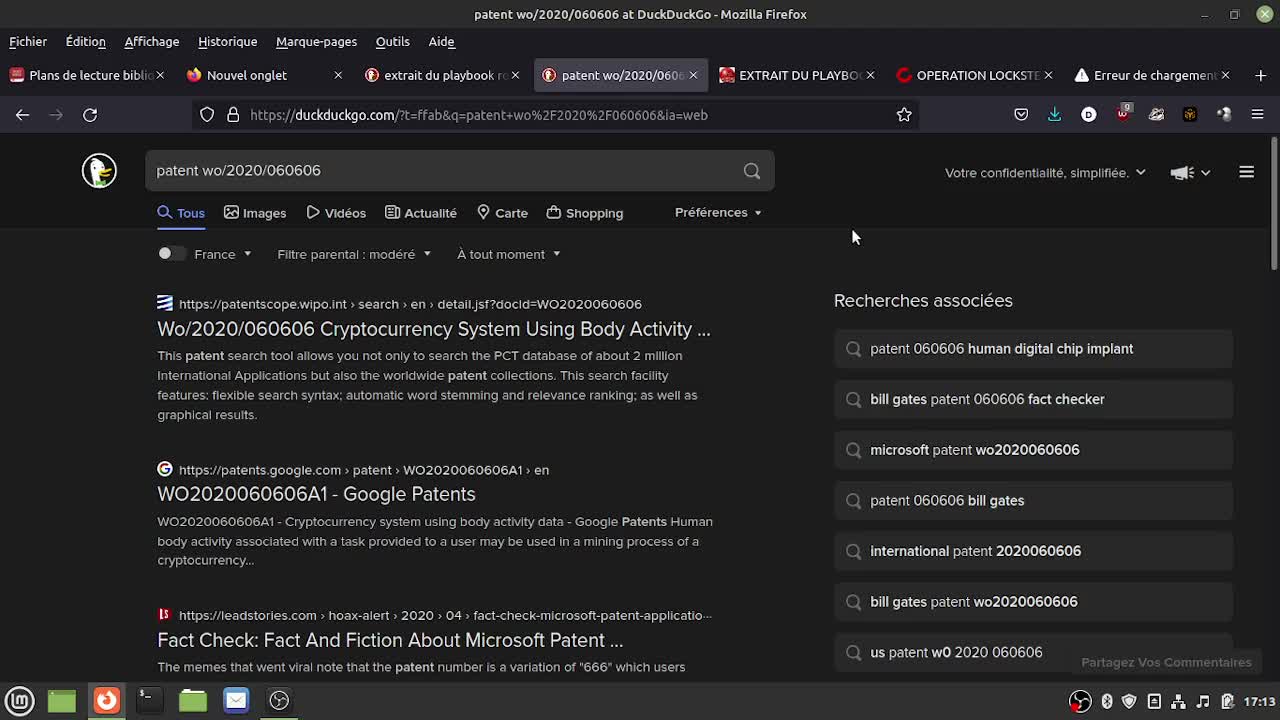This screenshot has height=720, width=1280.
Task: Search 'international patent 2020060606' suggestion
Action: point(1033,551)
